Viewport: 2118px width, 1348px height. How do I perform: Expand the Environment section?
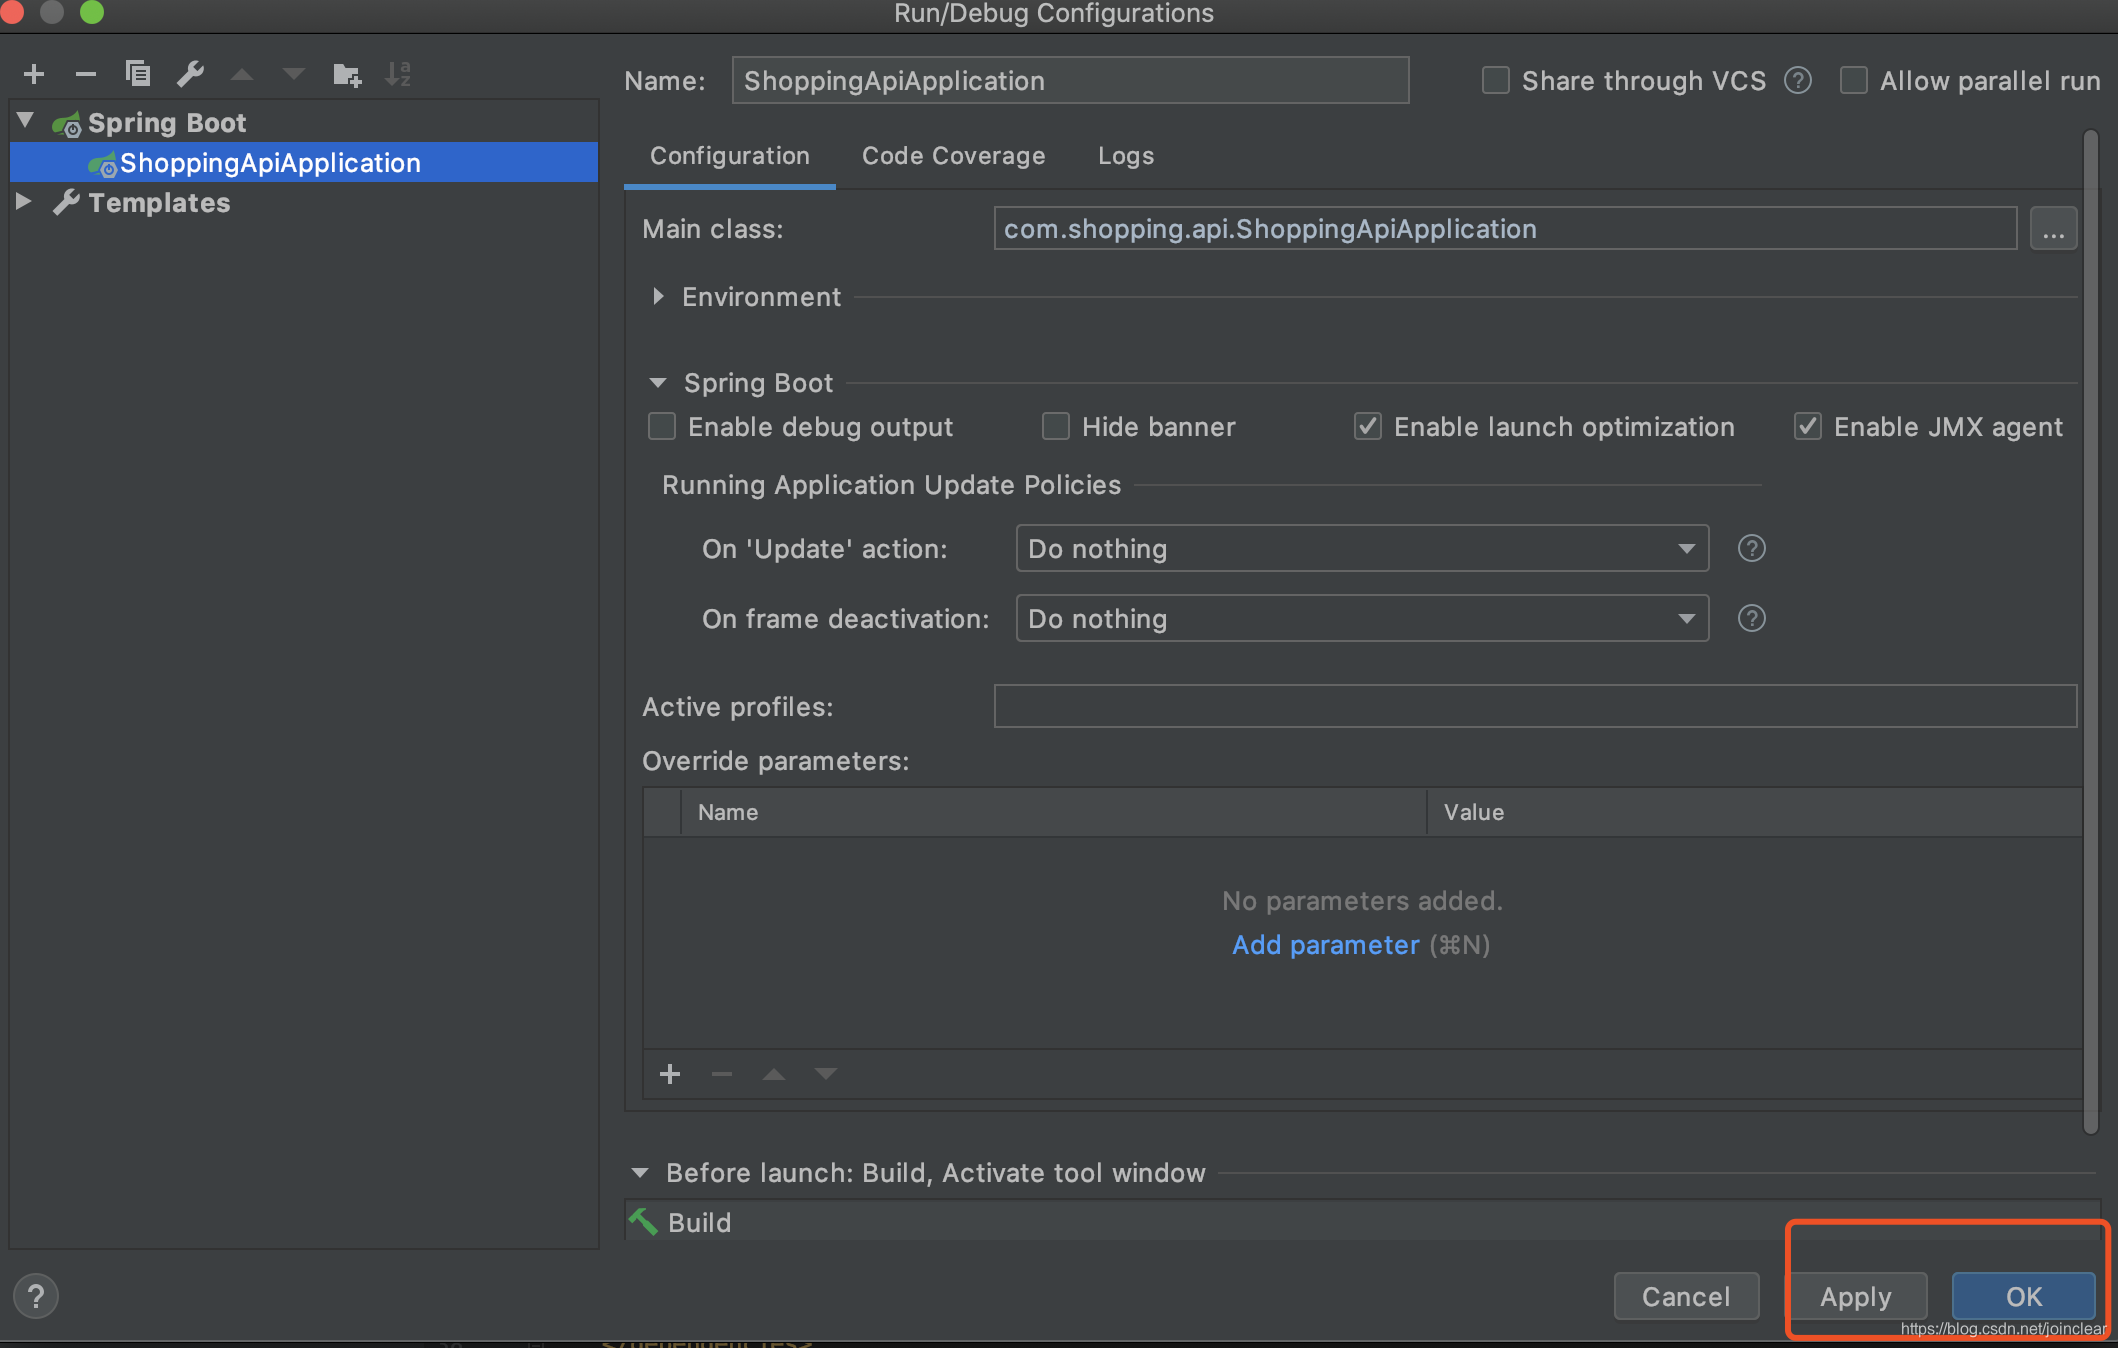tap(659, 295)
